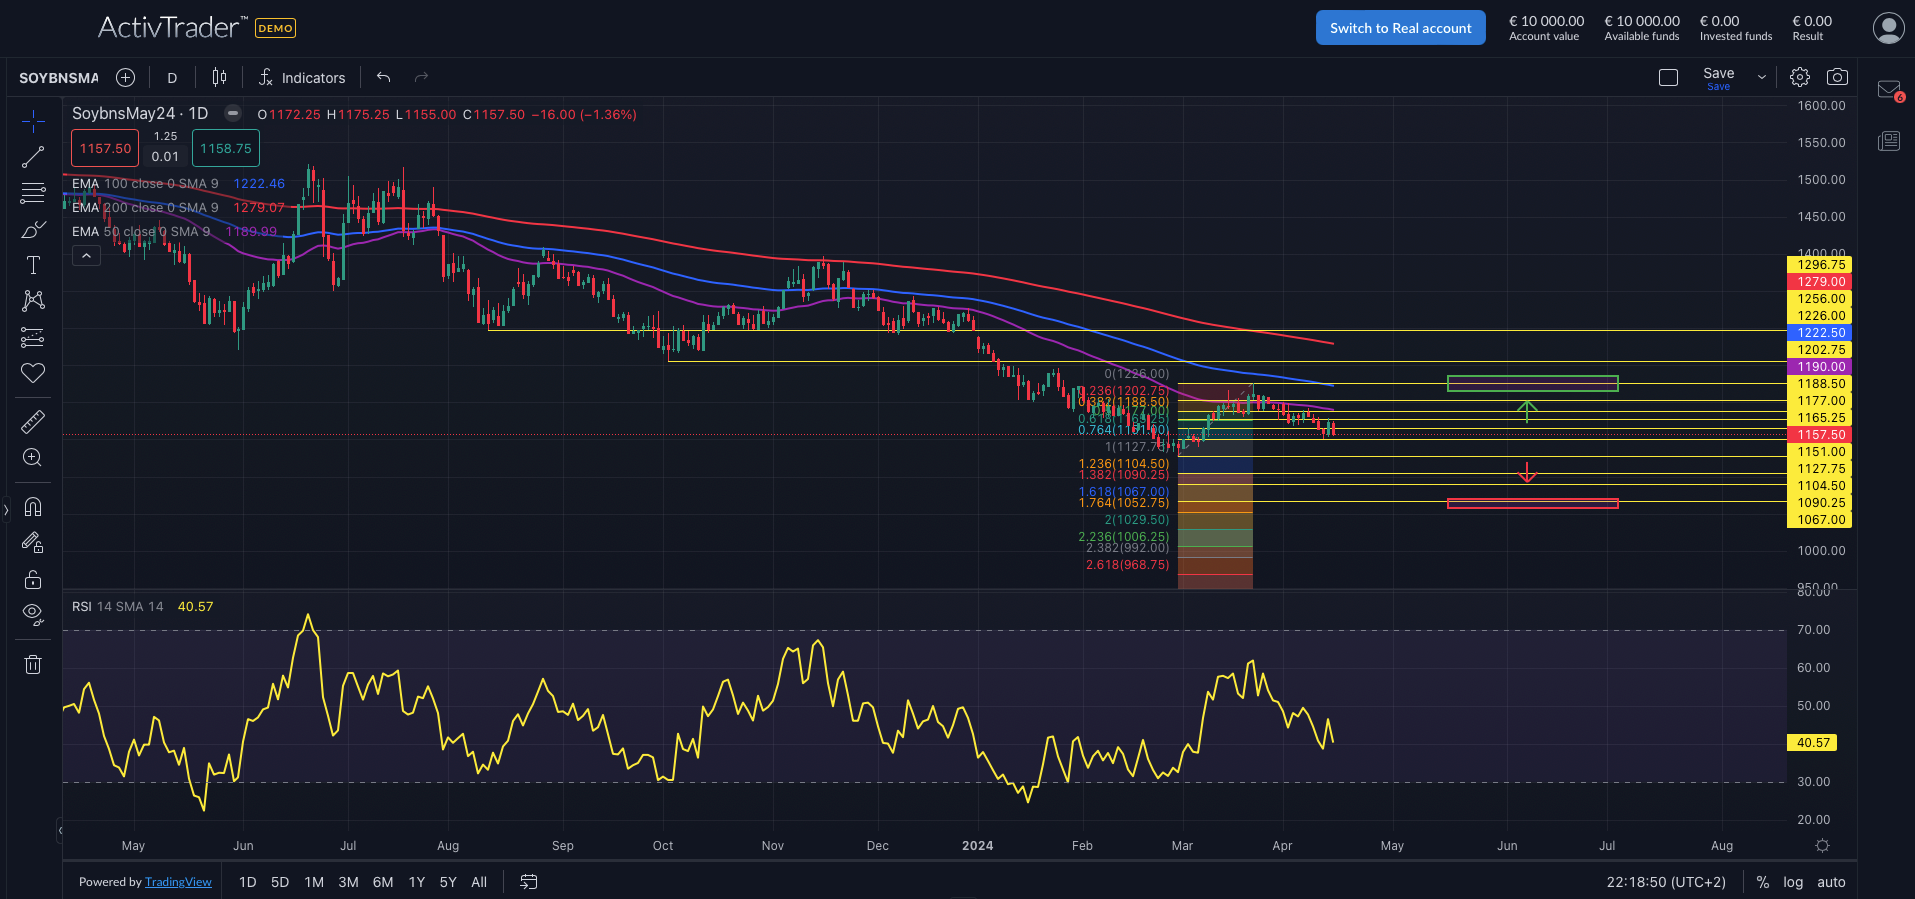Open the candlestick chart type selector
This screenshot has height=899, width=1915.
tap(219, 77)
